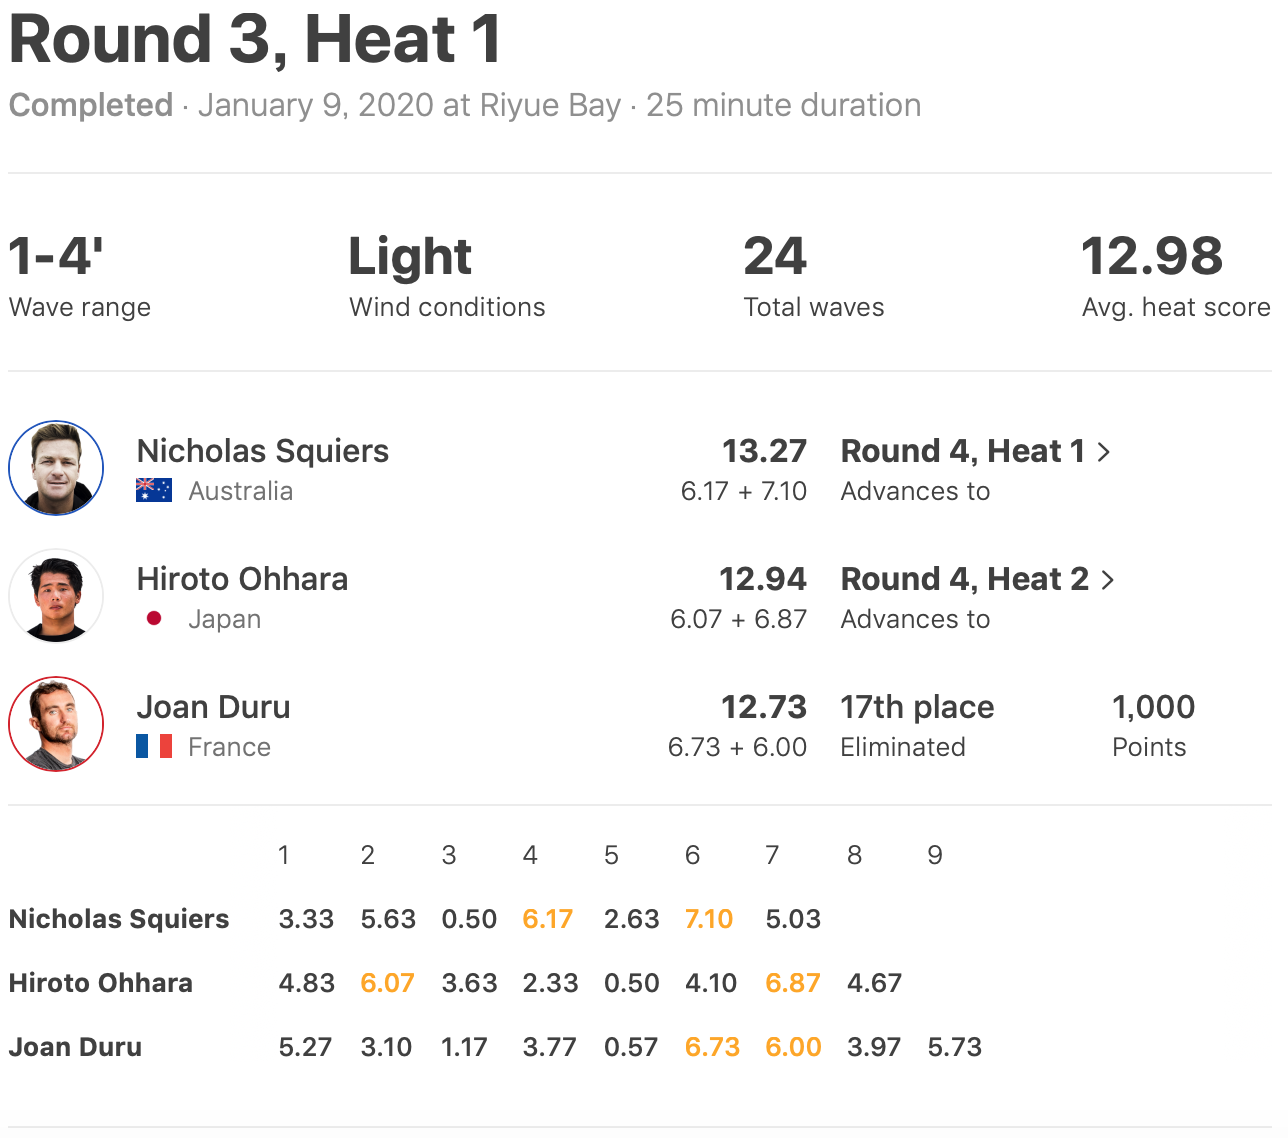Click the 17th place result text
1288x1138 pixels.
pyautogui.click(x=917, y=707)
